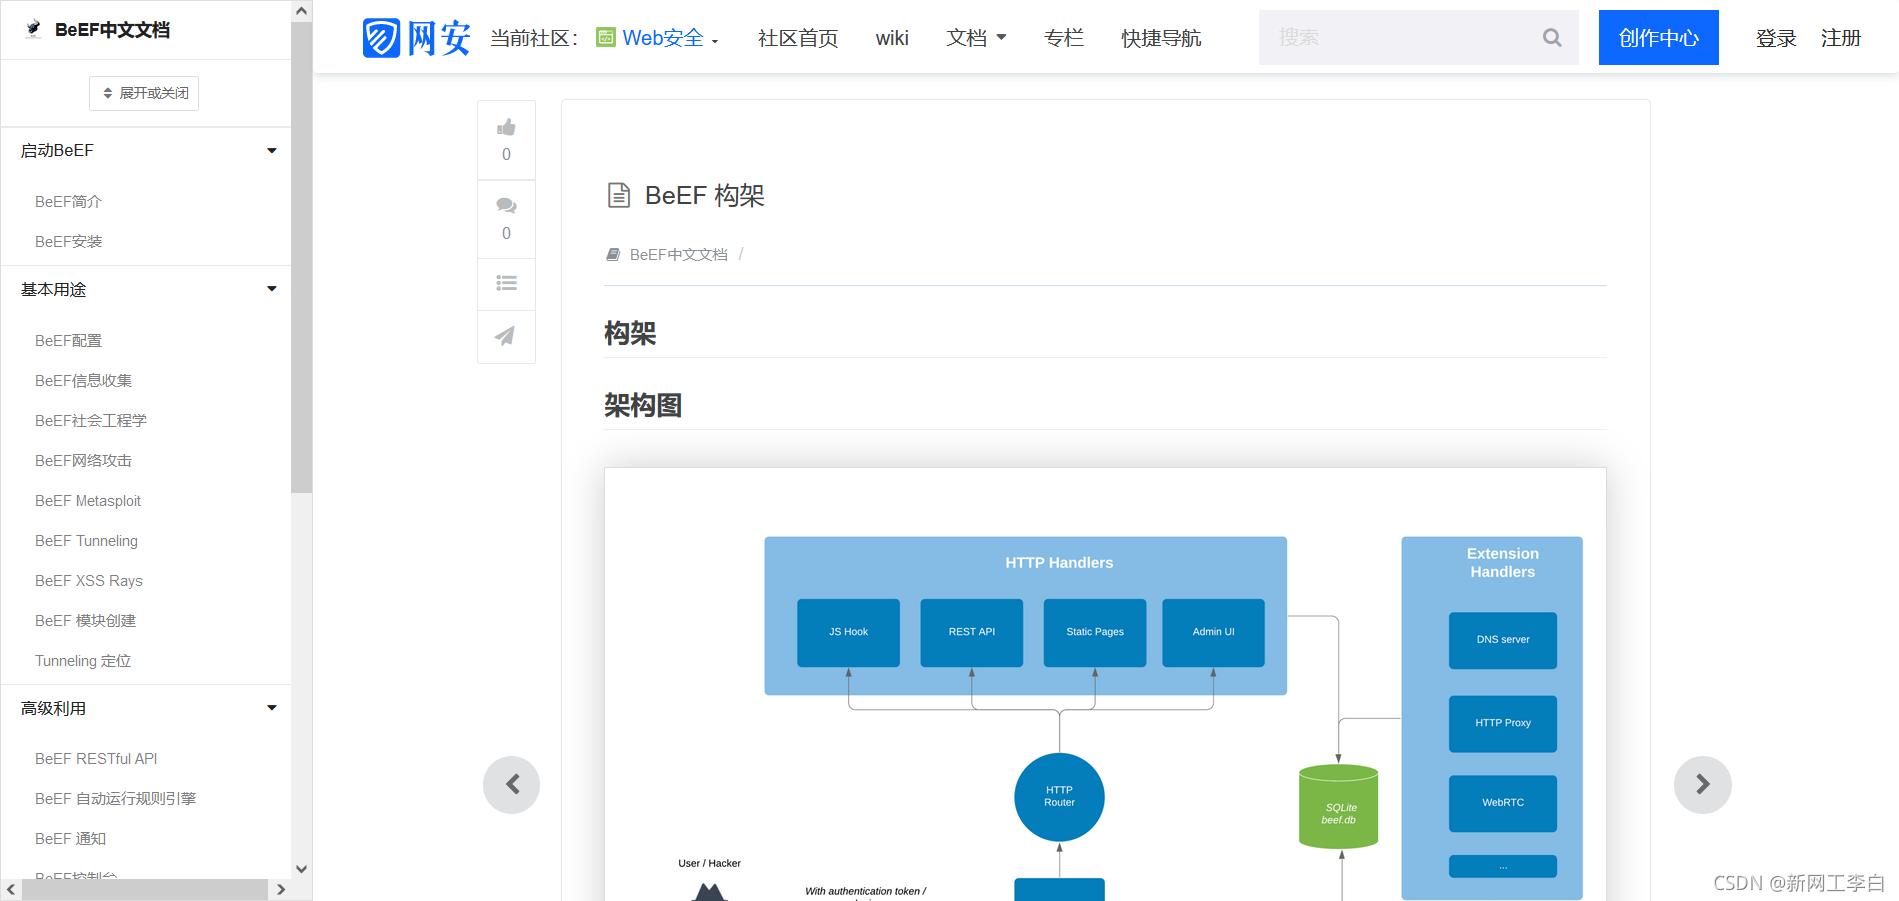Click the sidebar scroll-down arrow
Viewport: 1899px width, 901px height.
coord(301,869)
